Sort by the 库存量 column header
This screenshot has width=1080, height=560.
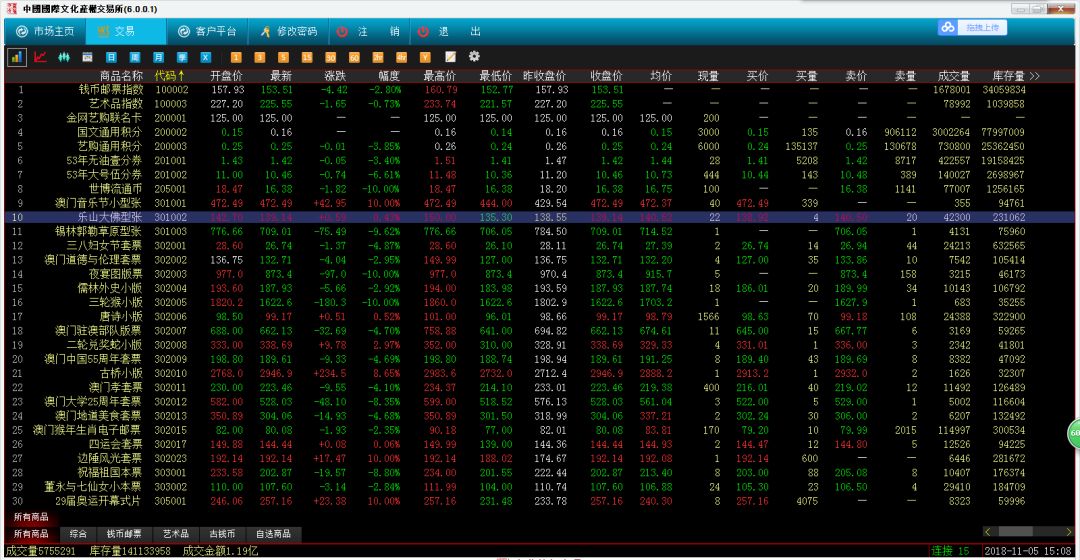click(1008, 76)
